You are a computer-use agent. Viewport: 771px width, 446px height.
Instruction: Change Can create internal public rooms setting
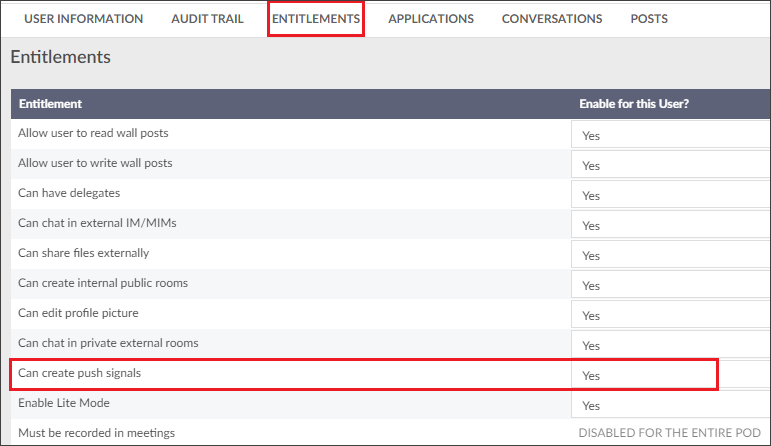click(x=671, y=284)
